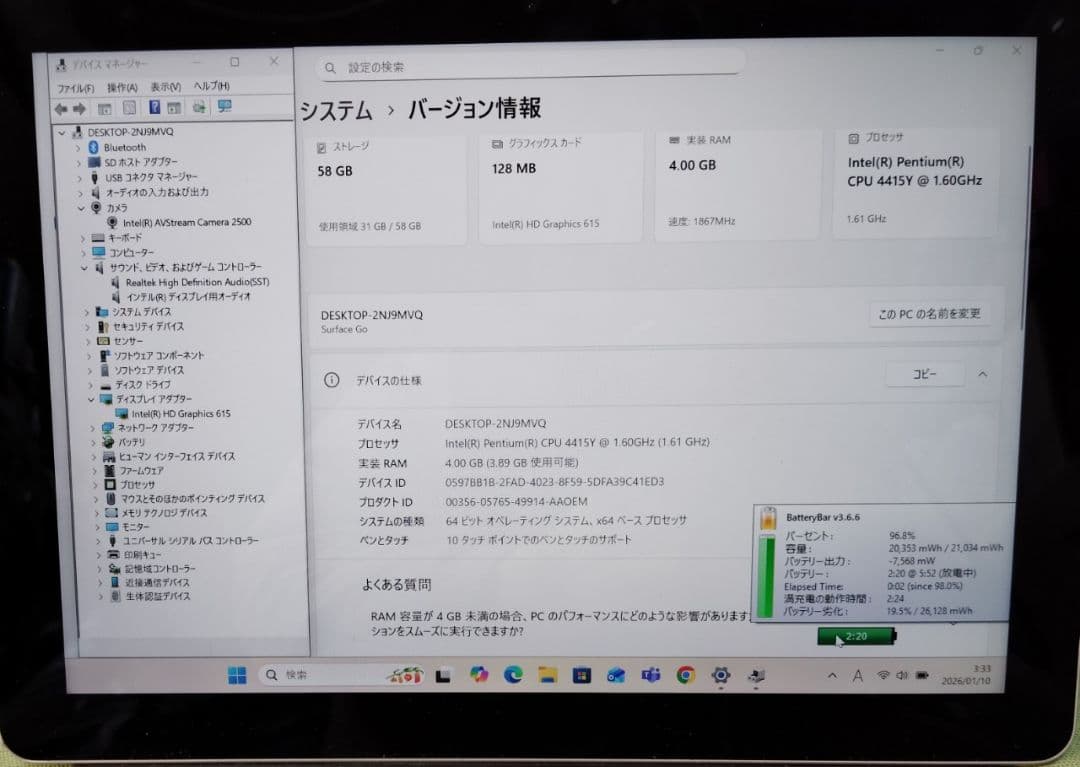This screenshot has height=767, width=1080.
Task: Open the 表示(V) menu
Action: [x=165, y=87]
